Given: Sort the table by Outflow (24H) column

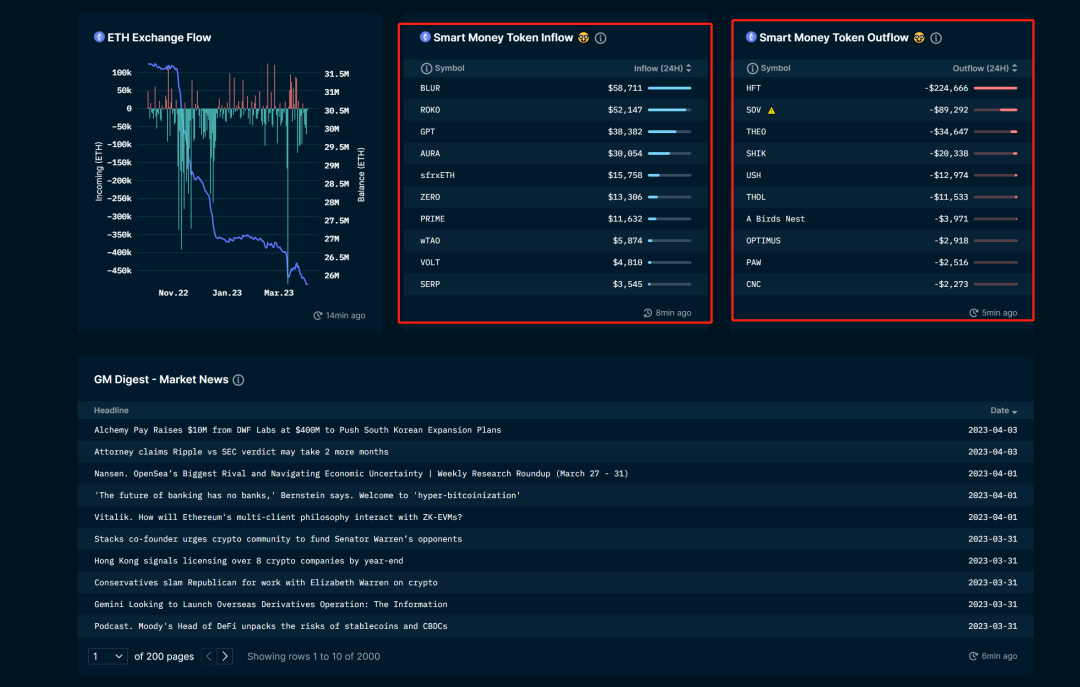Looking at the screenshot, I should tap(985, 68).
